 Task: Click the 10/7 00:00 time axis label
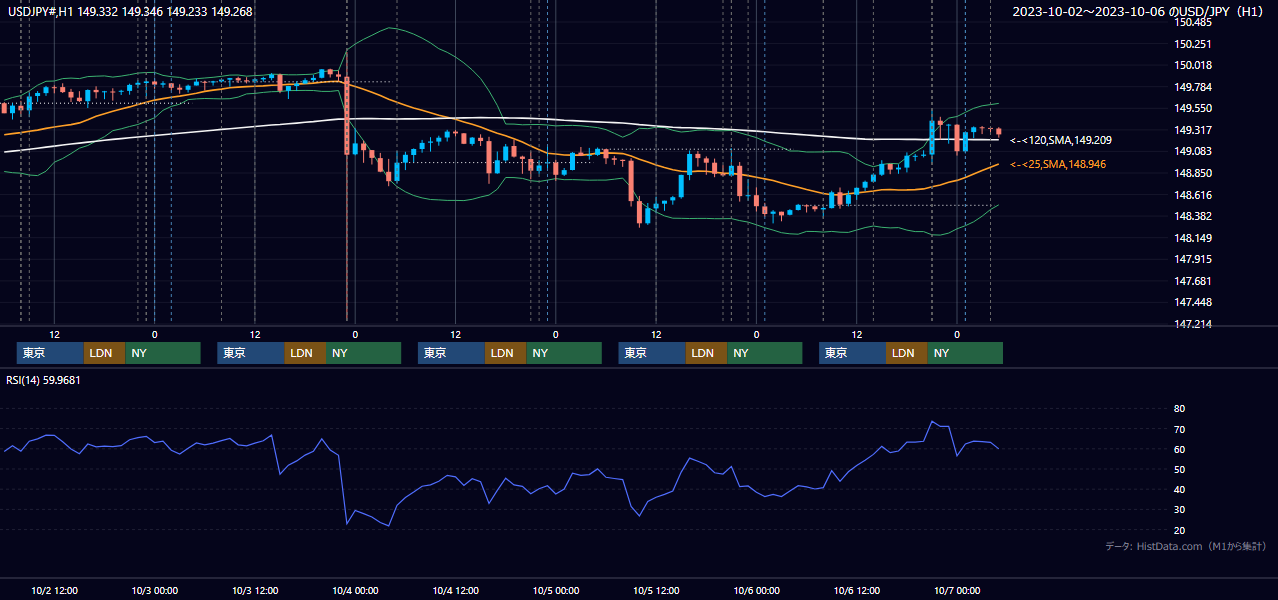(957, 590)
